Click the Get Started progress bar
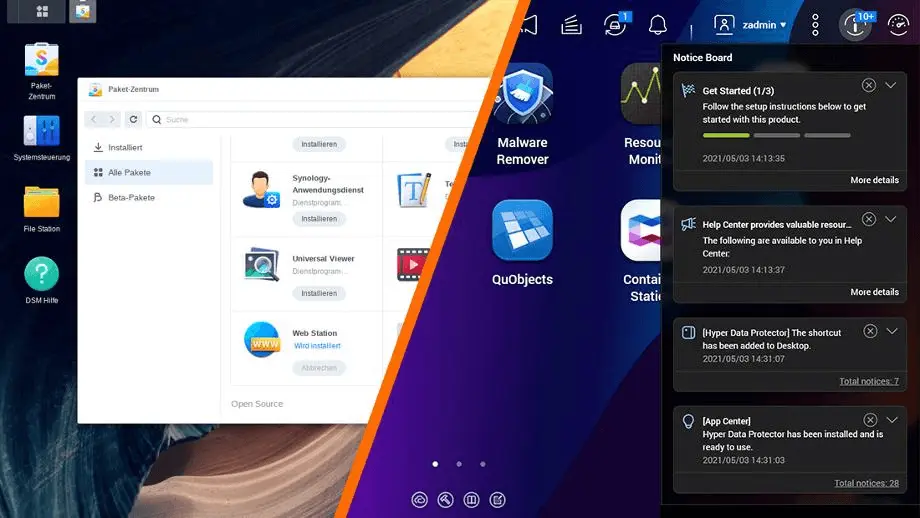The image size is (920, 518). 777,135
